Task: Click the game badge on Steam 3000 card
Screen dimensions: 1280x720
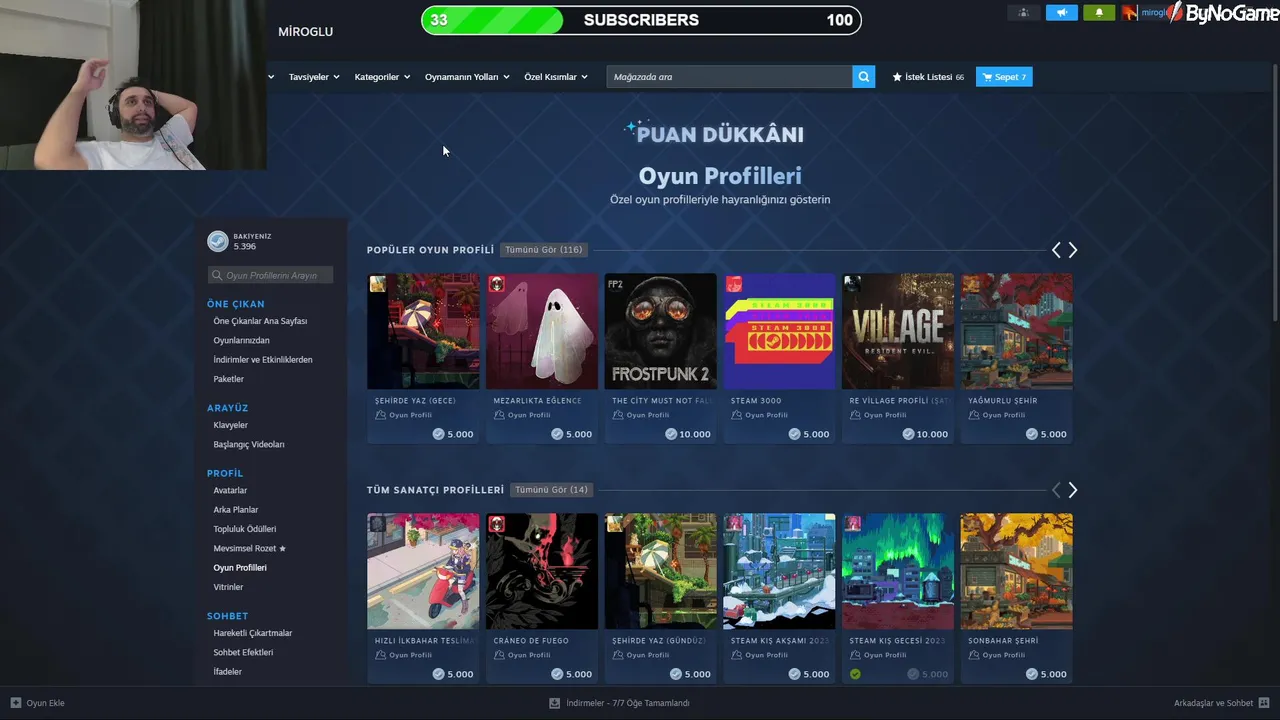Action: pyautogui.click(x=734, y=284)
